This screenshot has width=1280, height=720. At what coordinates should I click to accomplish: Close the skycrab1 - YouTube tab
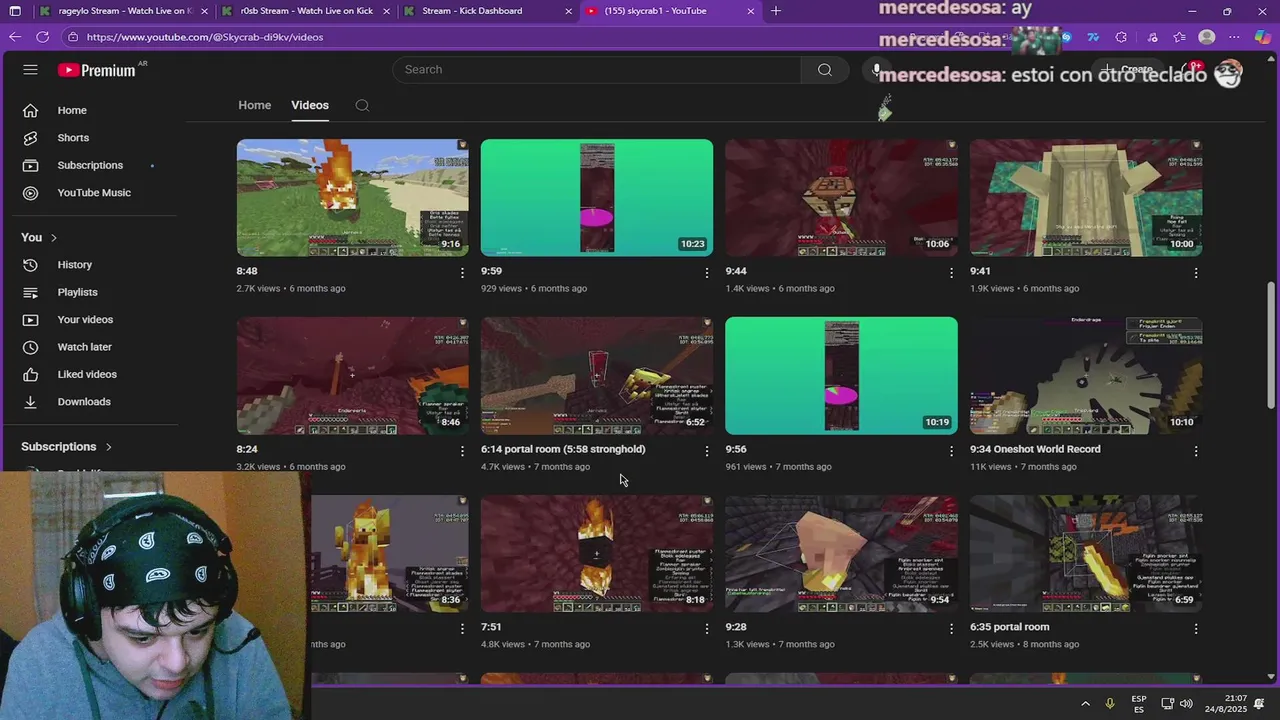click(x=751, y=11)
